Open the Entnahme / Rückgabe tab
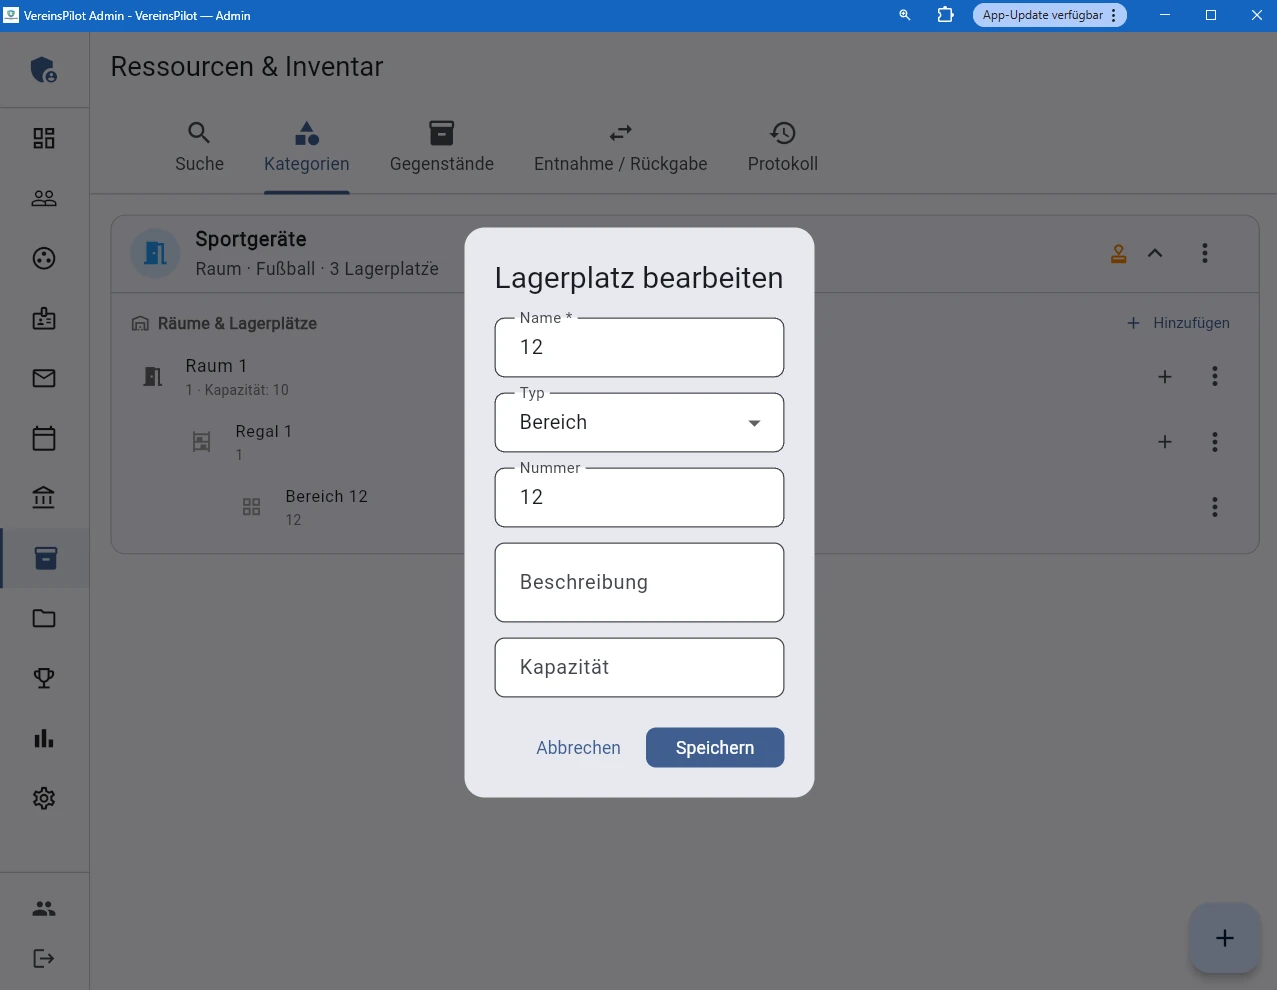Viewport: 1277px width, 990px height. pyautogui.click(x=620, y=147)
